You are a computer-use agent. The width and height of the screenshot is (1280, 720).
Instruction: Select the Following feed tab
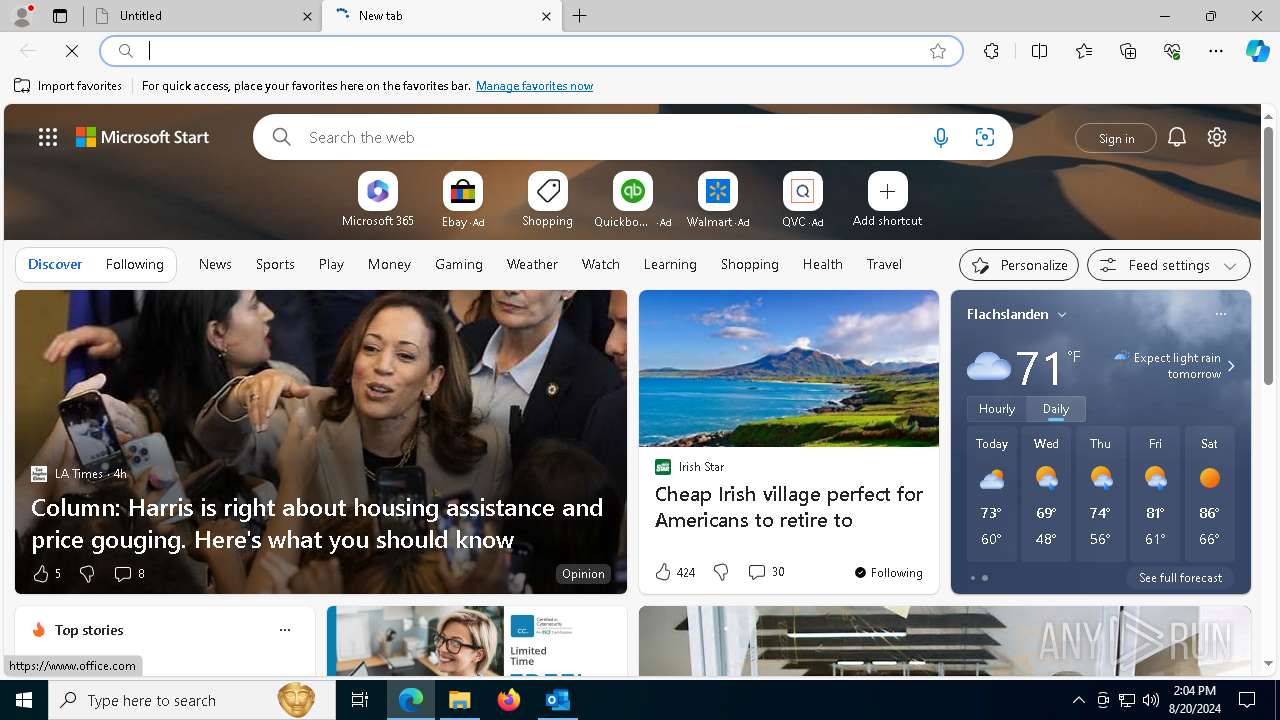pyautogui.click(x=134, y=265)
